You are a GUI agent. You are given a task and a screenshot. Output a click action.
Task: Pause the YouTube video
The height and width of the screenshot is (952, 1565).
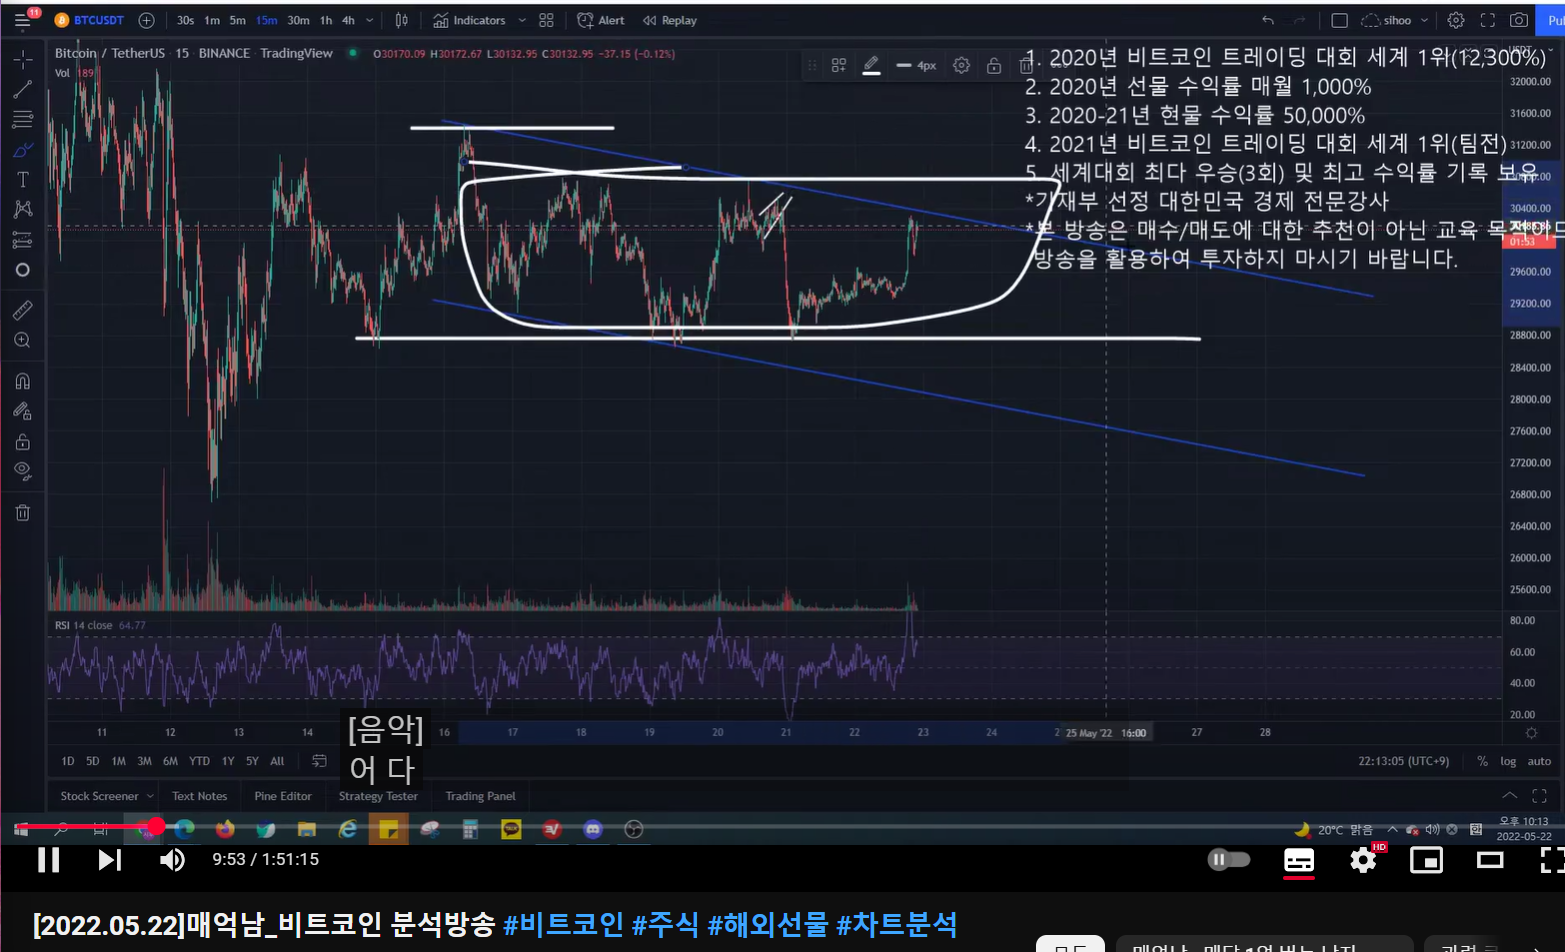pos(48,860)
